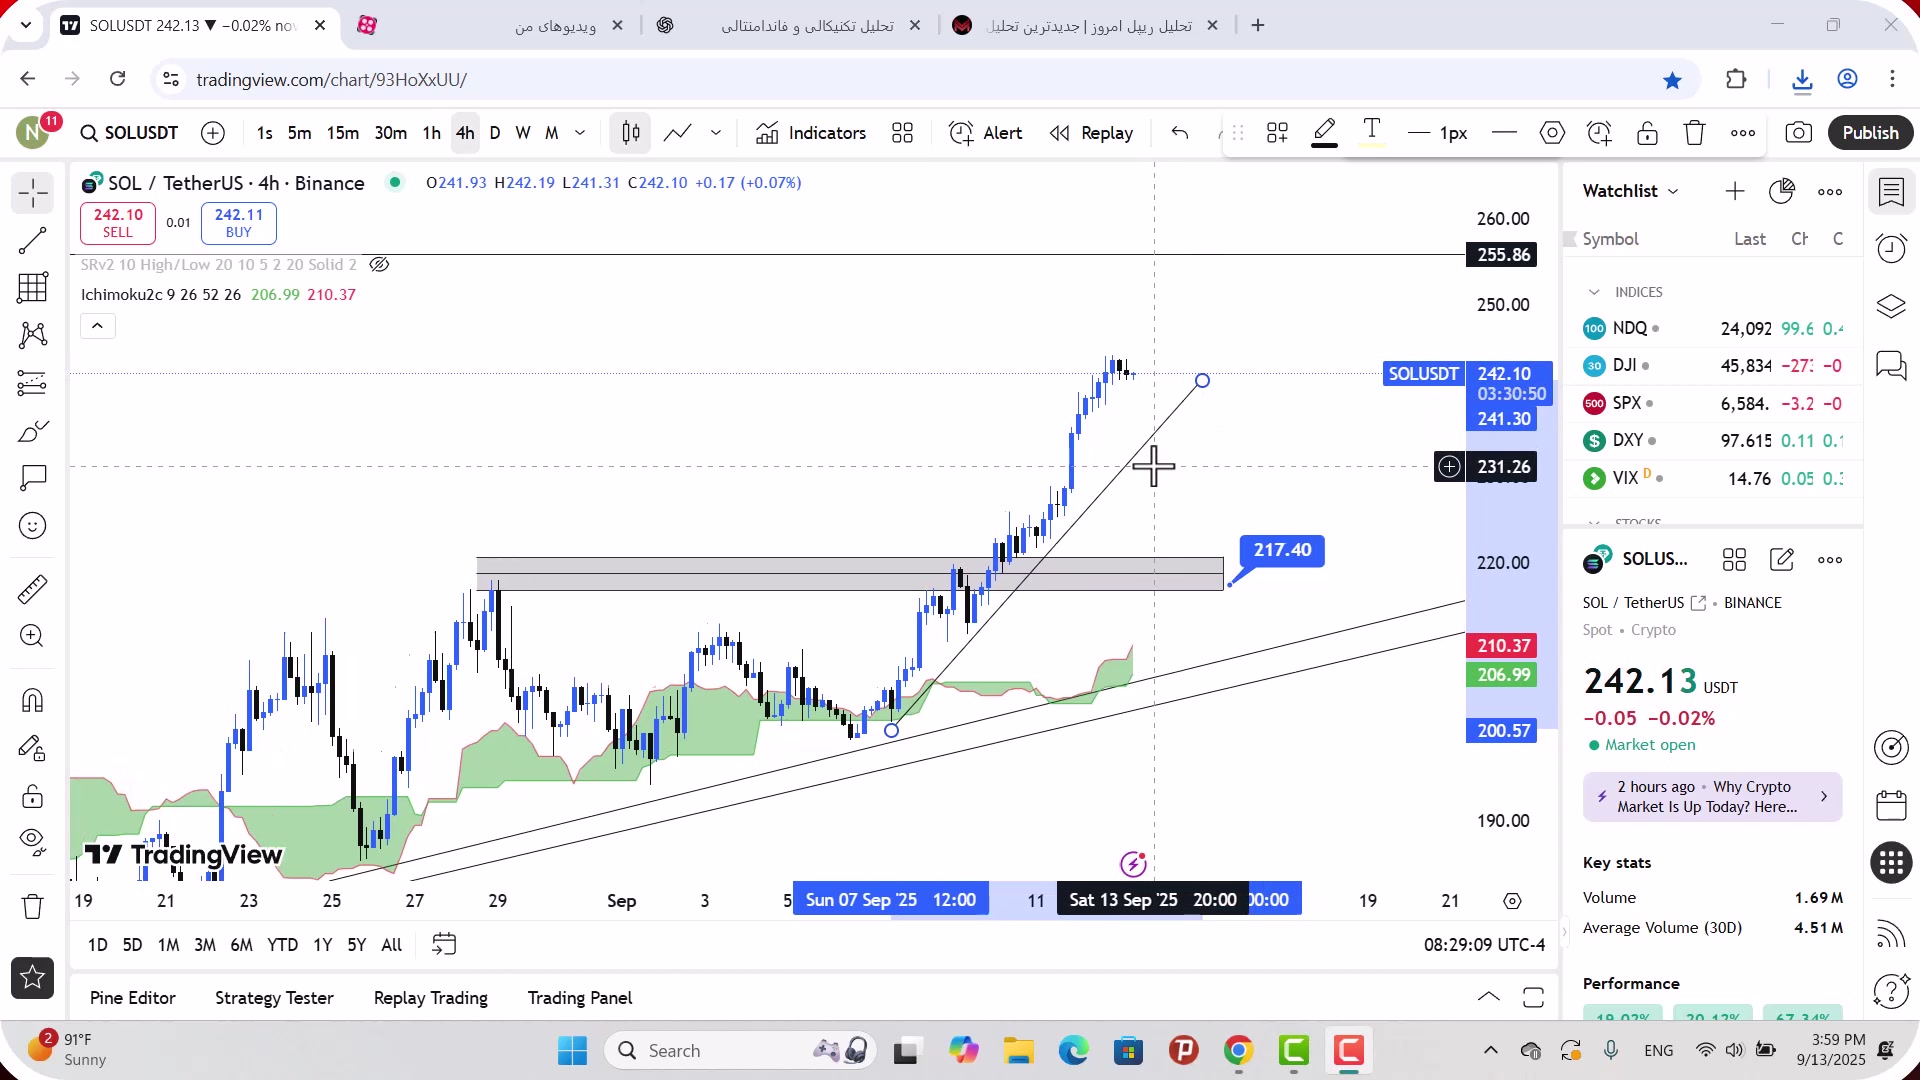Select the VIX watchlist row
The height and width of the screenshot is (1080, 1920).
[x=1713, y=478]
